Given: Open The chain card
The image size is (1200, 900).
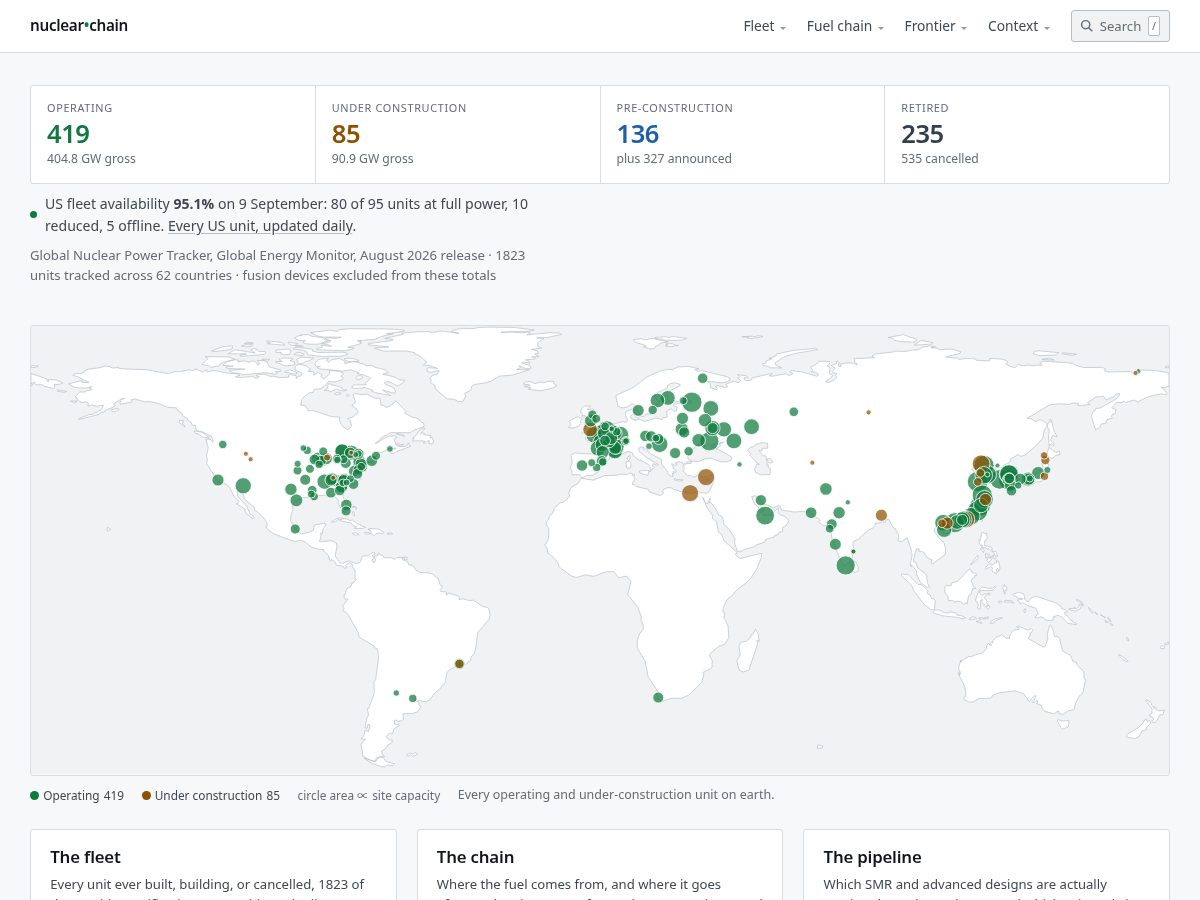Looking at the screenshot, I should tap(600, 864).
